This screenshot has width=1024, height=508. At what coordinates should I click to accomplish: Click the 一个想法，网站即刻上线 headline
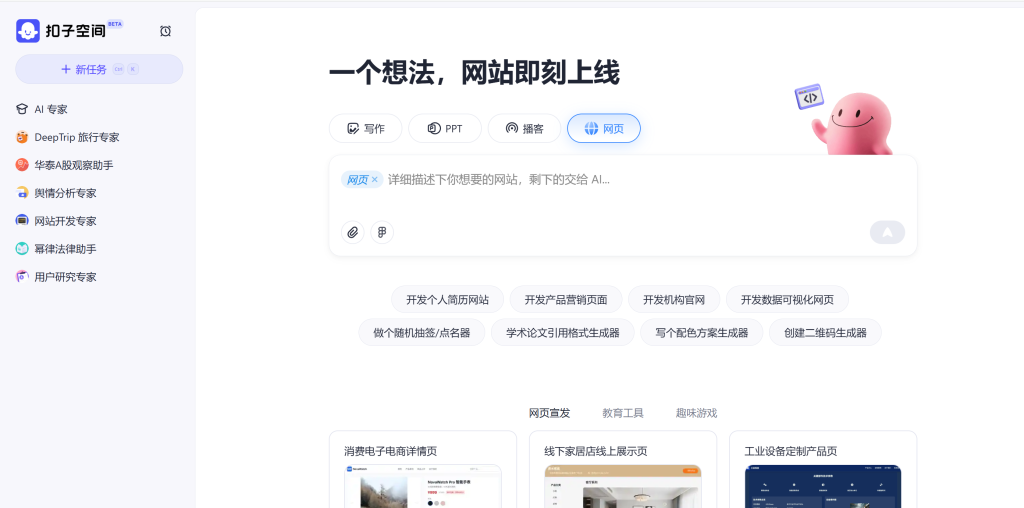click(474, 72)
